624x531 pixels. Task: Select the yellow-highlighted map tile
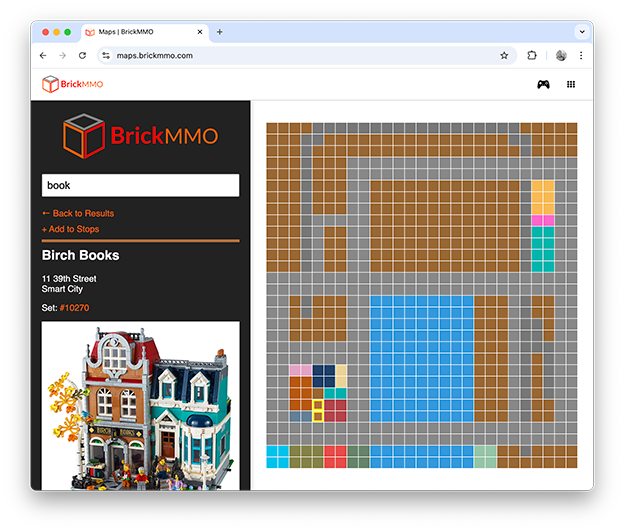(x=318, y=411)
